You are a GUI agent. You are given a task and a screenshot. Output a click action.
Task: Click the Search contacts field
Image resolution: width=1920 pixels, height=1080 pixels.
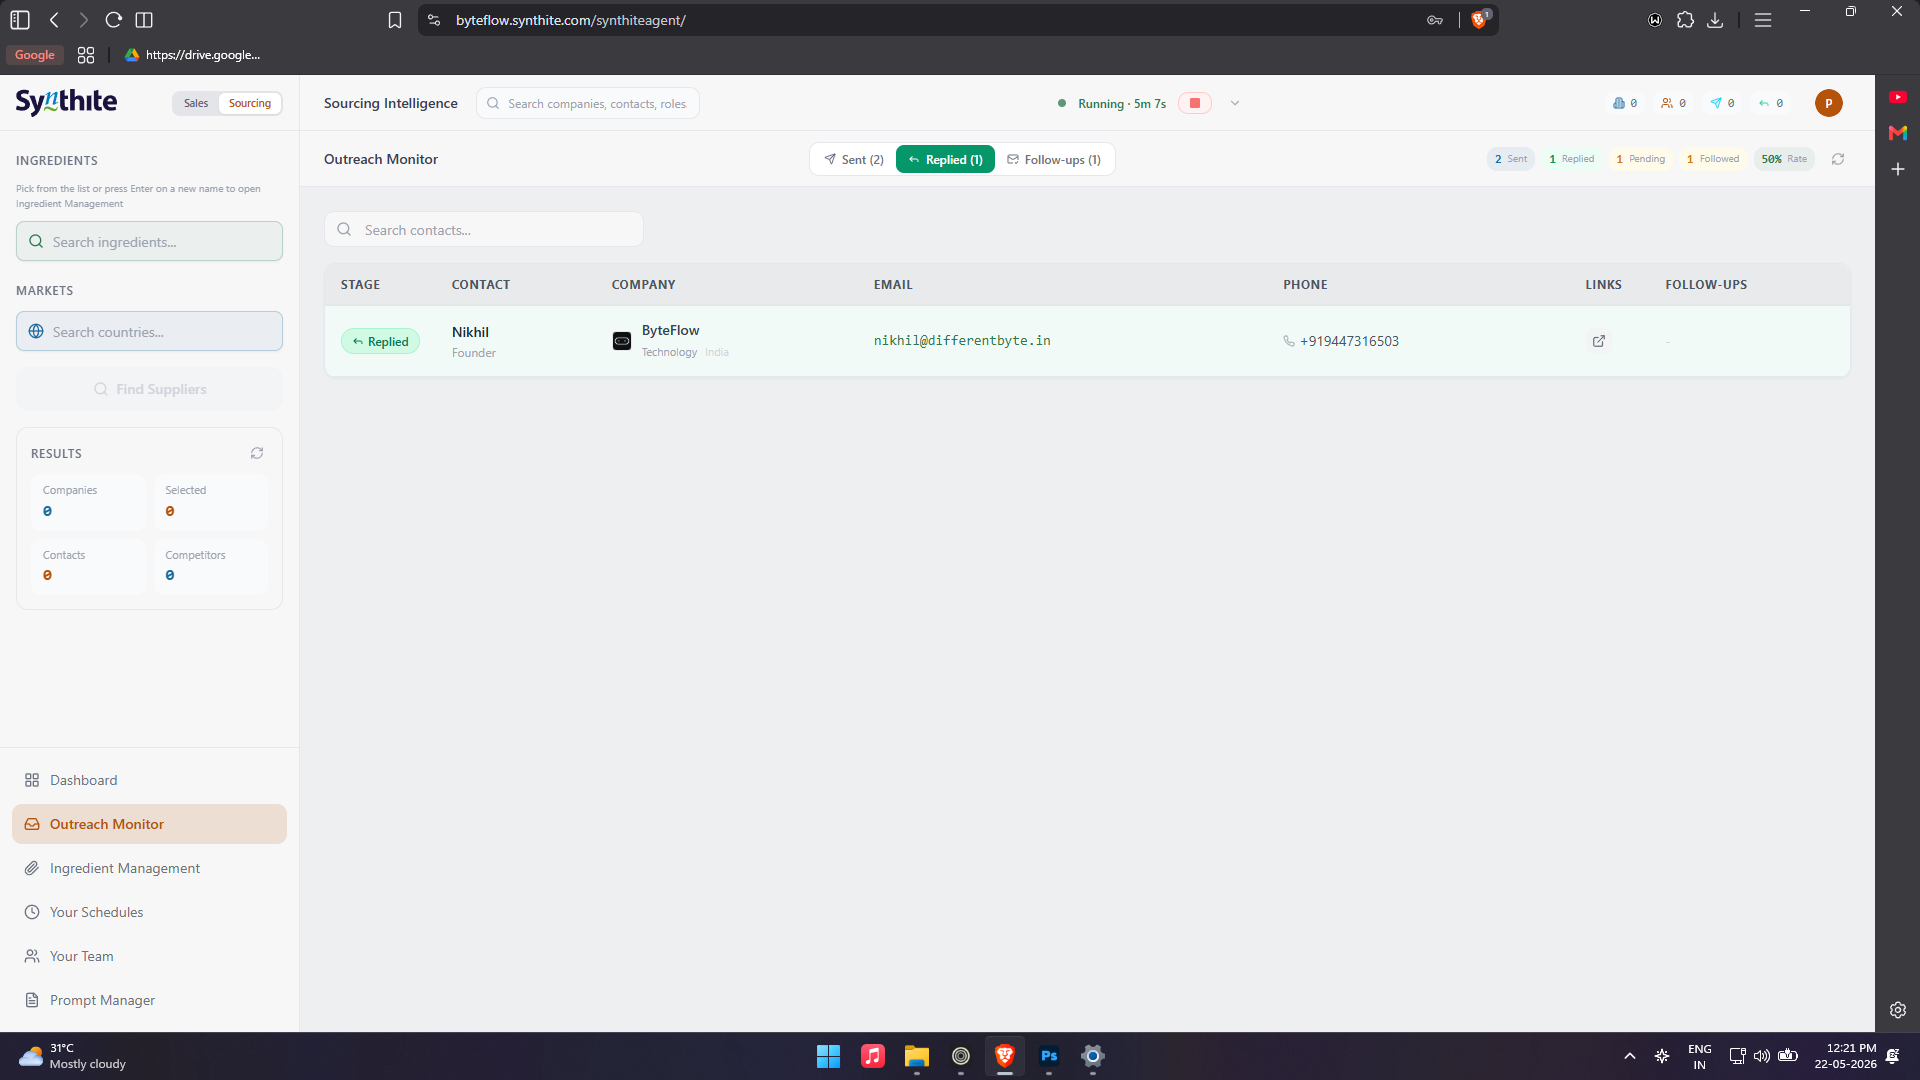483,229
